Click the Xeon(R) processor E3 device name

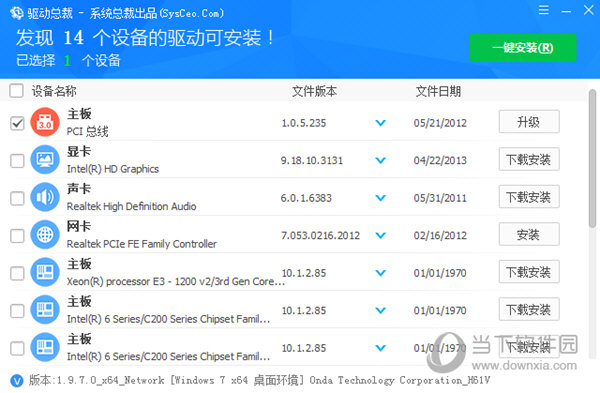(176, 281)
